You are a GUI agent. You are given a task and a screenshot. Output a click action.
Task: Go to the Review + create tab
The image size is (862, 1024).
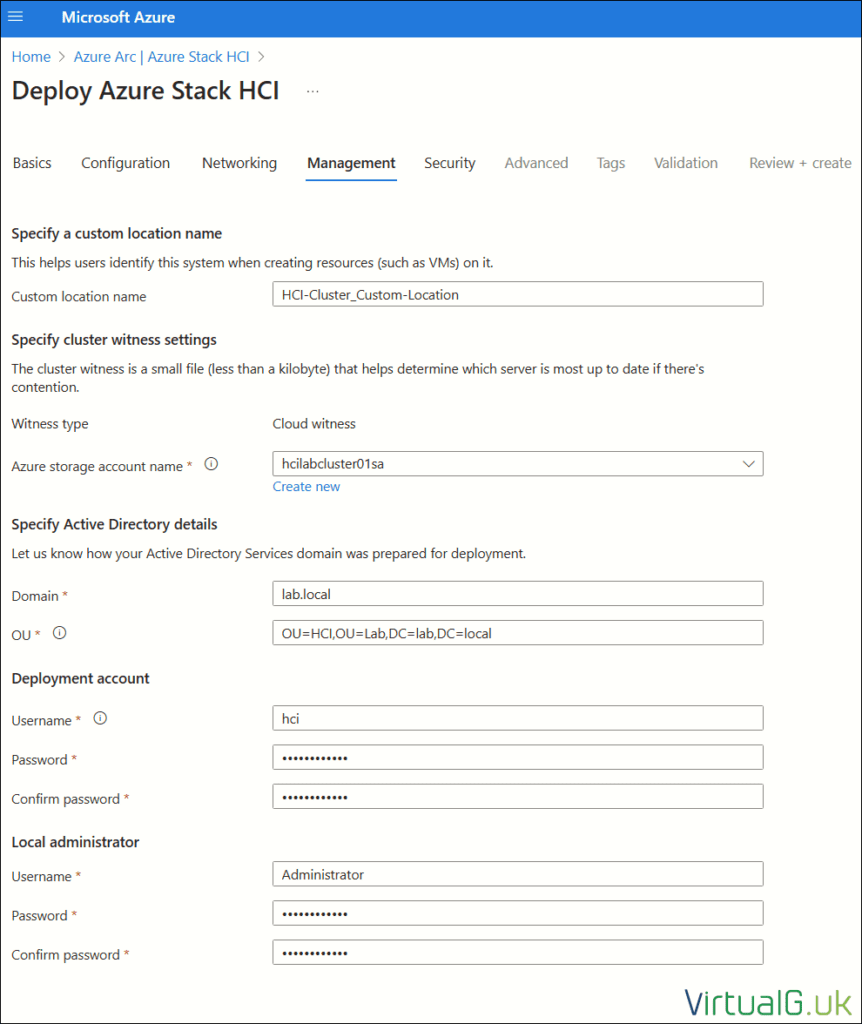tap(800, 163)
